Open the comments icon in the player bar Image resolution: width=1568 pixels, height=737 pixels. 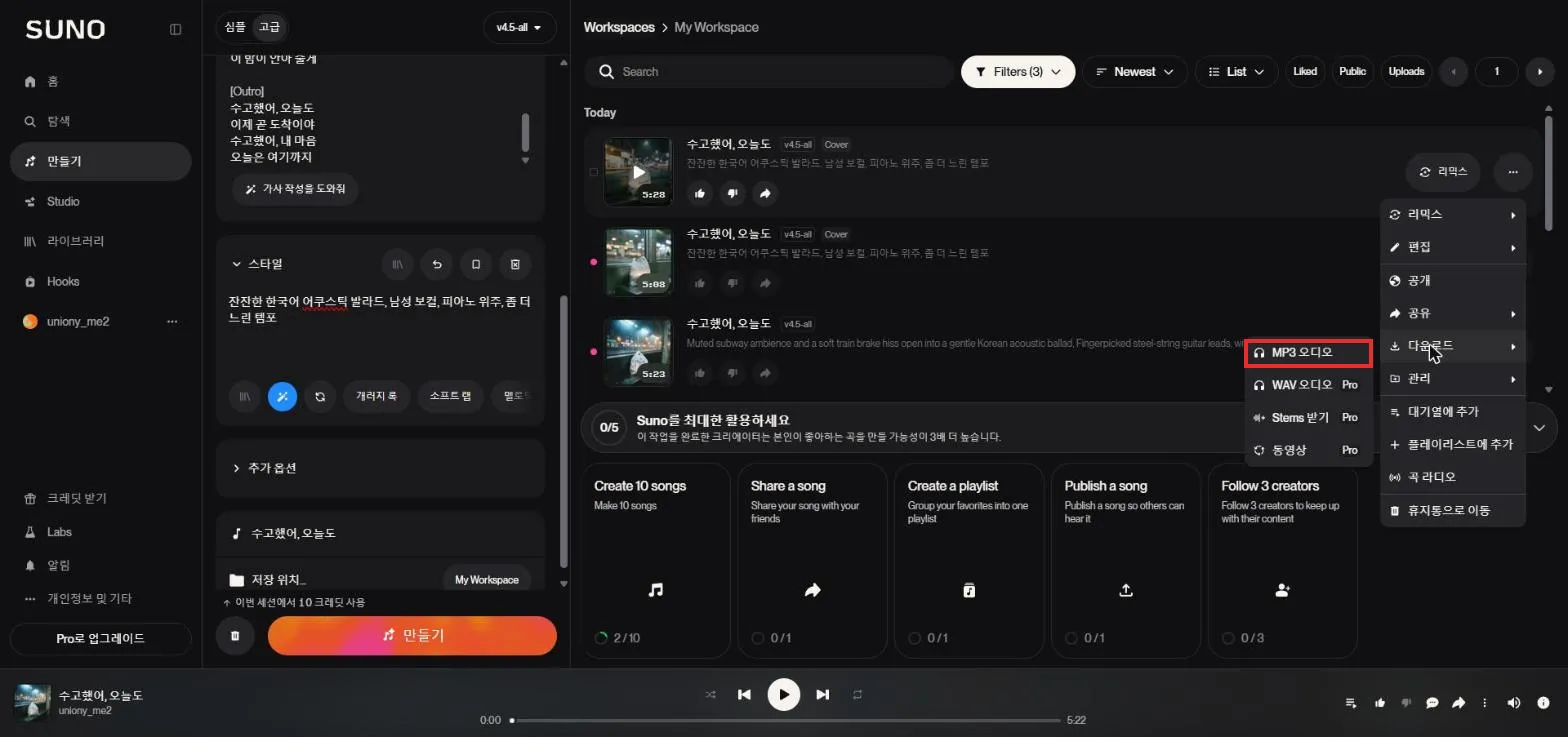(1432, 703)
